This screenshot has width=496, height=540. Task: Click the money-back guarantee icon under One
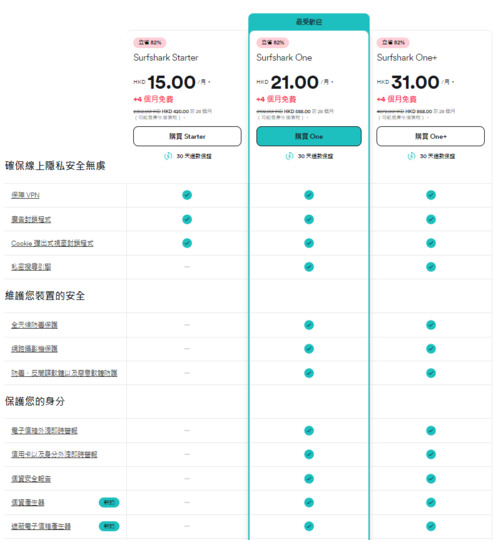pos(289,156)
